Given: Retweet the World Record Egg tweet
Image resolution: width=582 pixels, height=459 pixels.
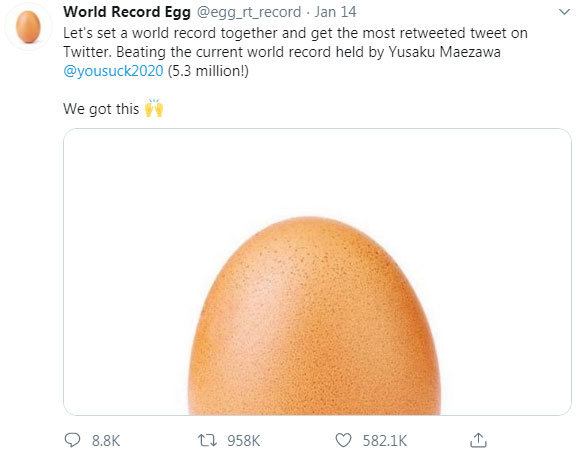Looking at the screenshot, I should pos(207,440).
